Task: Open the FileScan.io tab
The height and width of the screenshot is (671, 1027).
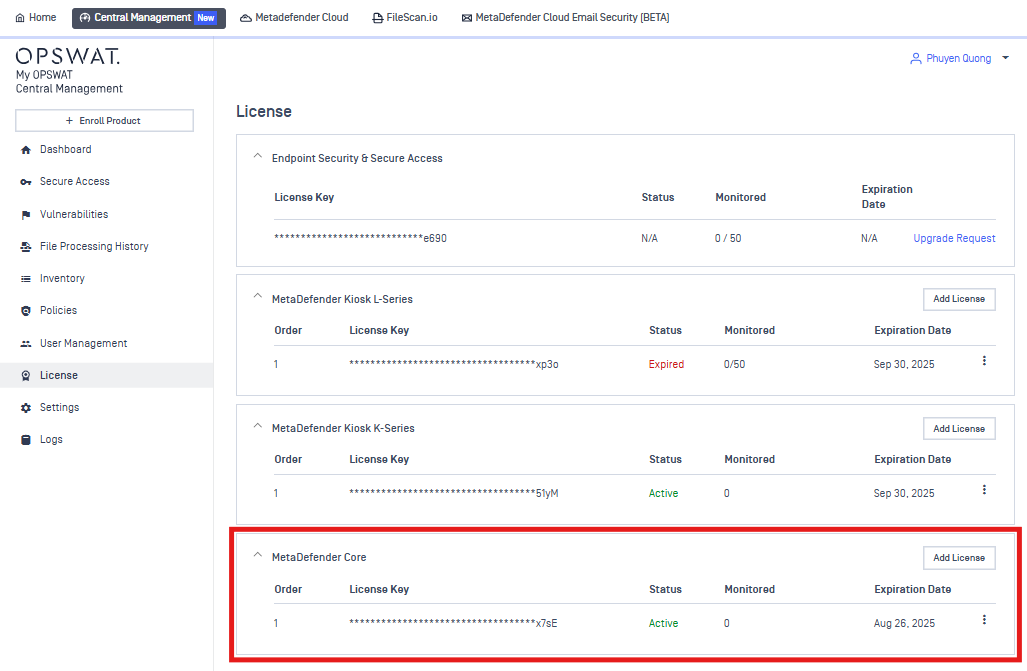Action: click(x=405, y=18)
